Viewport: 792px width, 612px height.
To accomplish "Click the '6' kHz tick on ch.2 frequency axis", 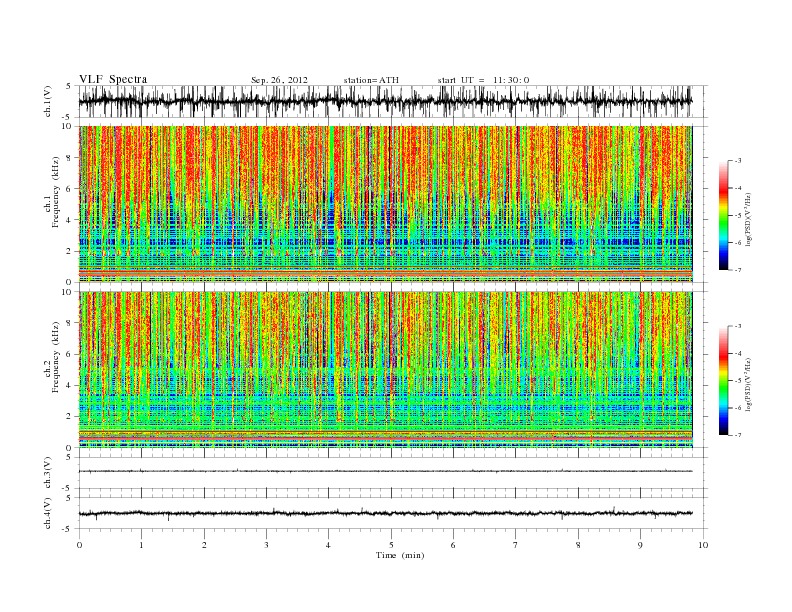I will click(x=70, y=354).
